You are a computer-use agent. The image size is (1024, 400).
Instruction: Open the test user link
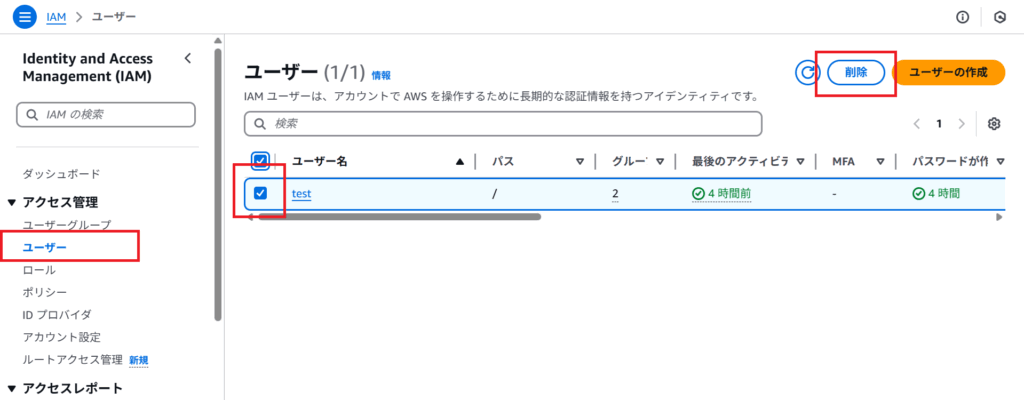[x=302, y=194]
